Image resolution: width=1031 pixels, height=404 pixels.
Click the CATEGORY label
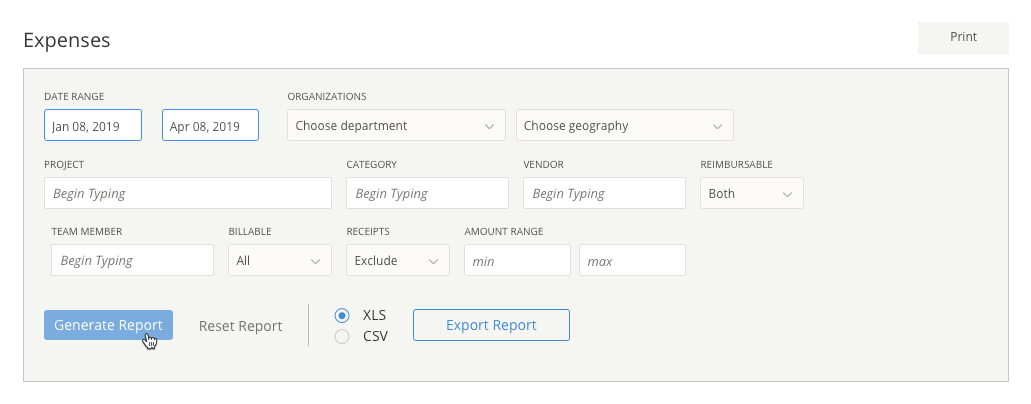pos(372,164)
